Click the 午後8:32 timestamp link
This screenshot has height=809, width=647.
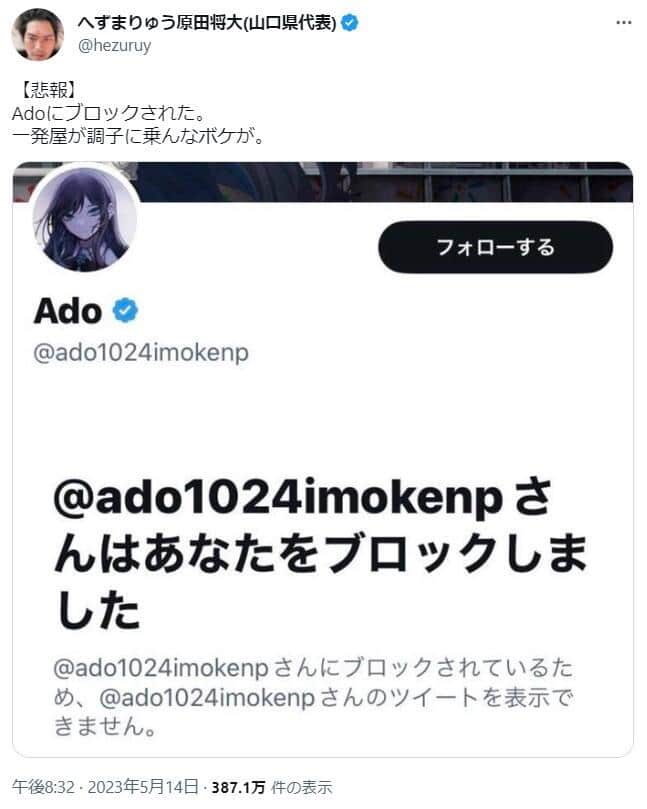coord(43,787)
